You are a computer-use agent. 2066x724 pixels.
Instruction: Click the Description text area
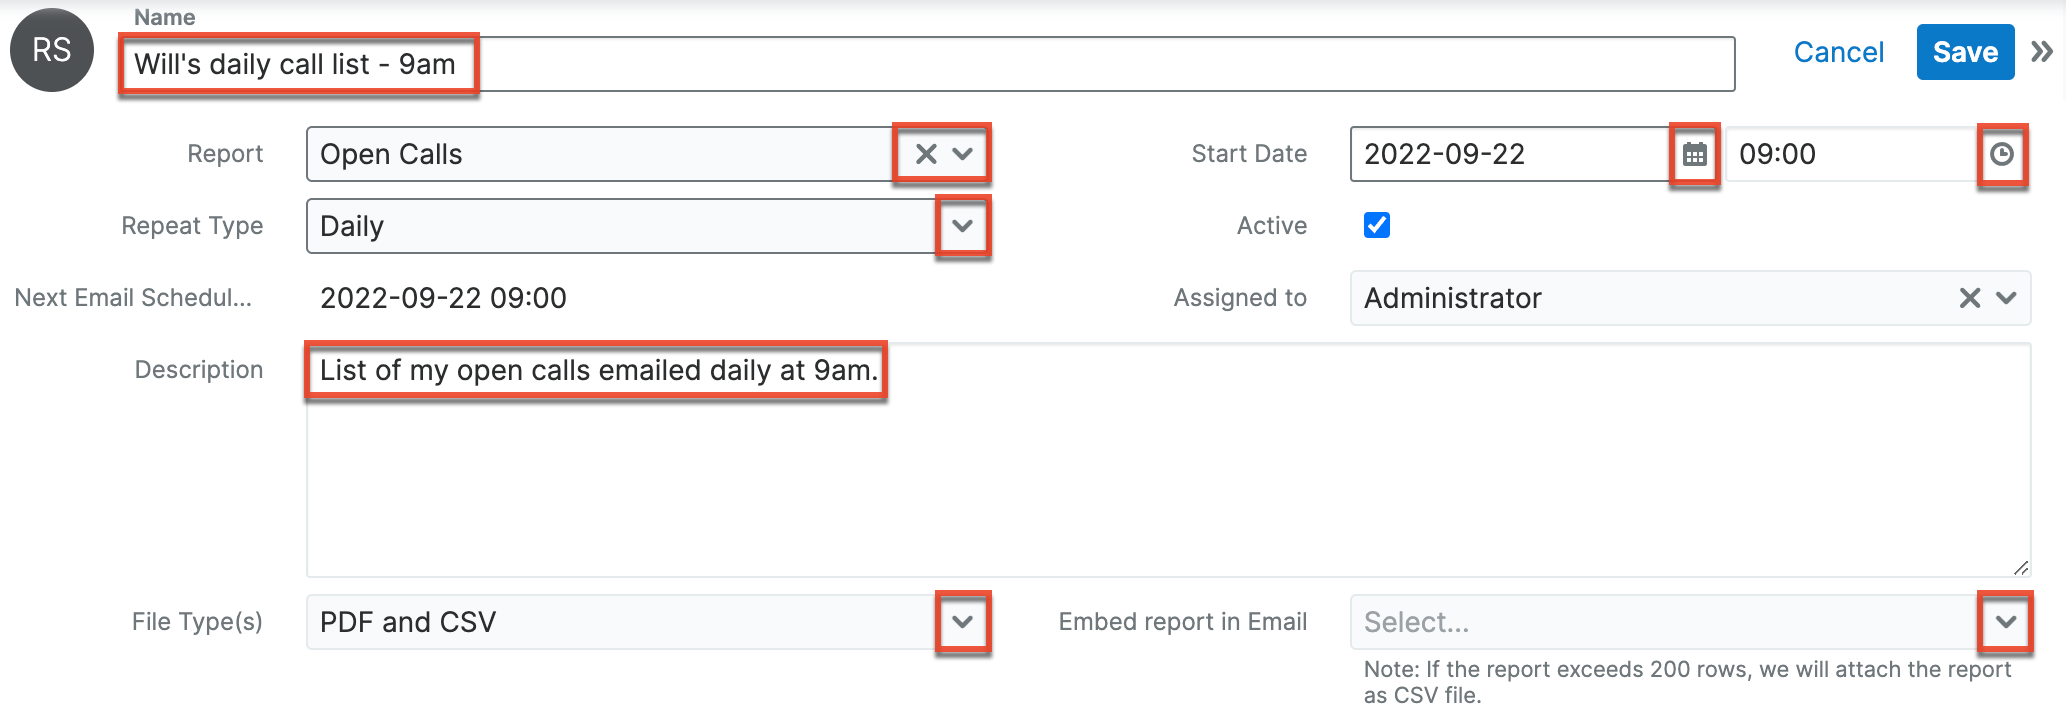coord(1168,470)
